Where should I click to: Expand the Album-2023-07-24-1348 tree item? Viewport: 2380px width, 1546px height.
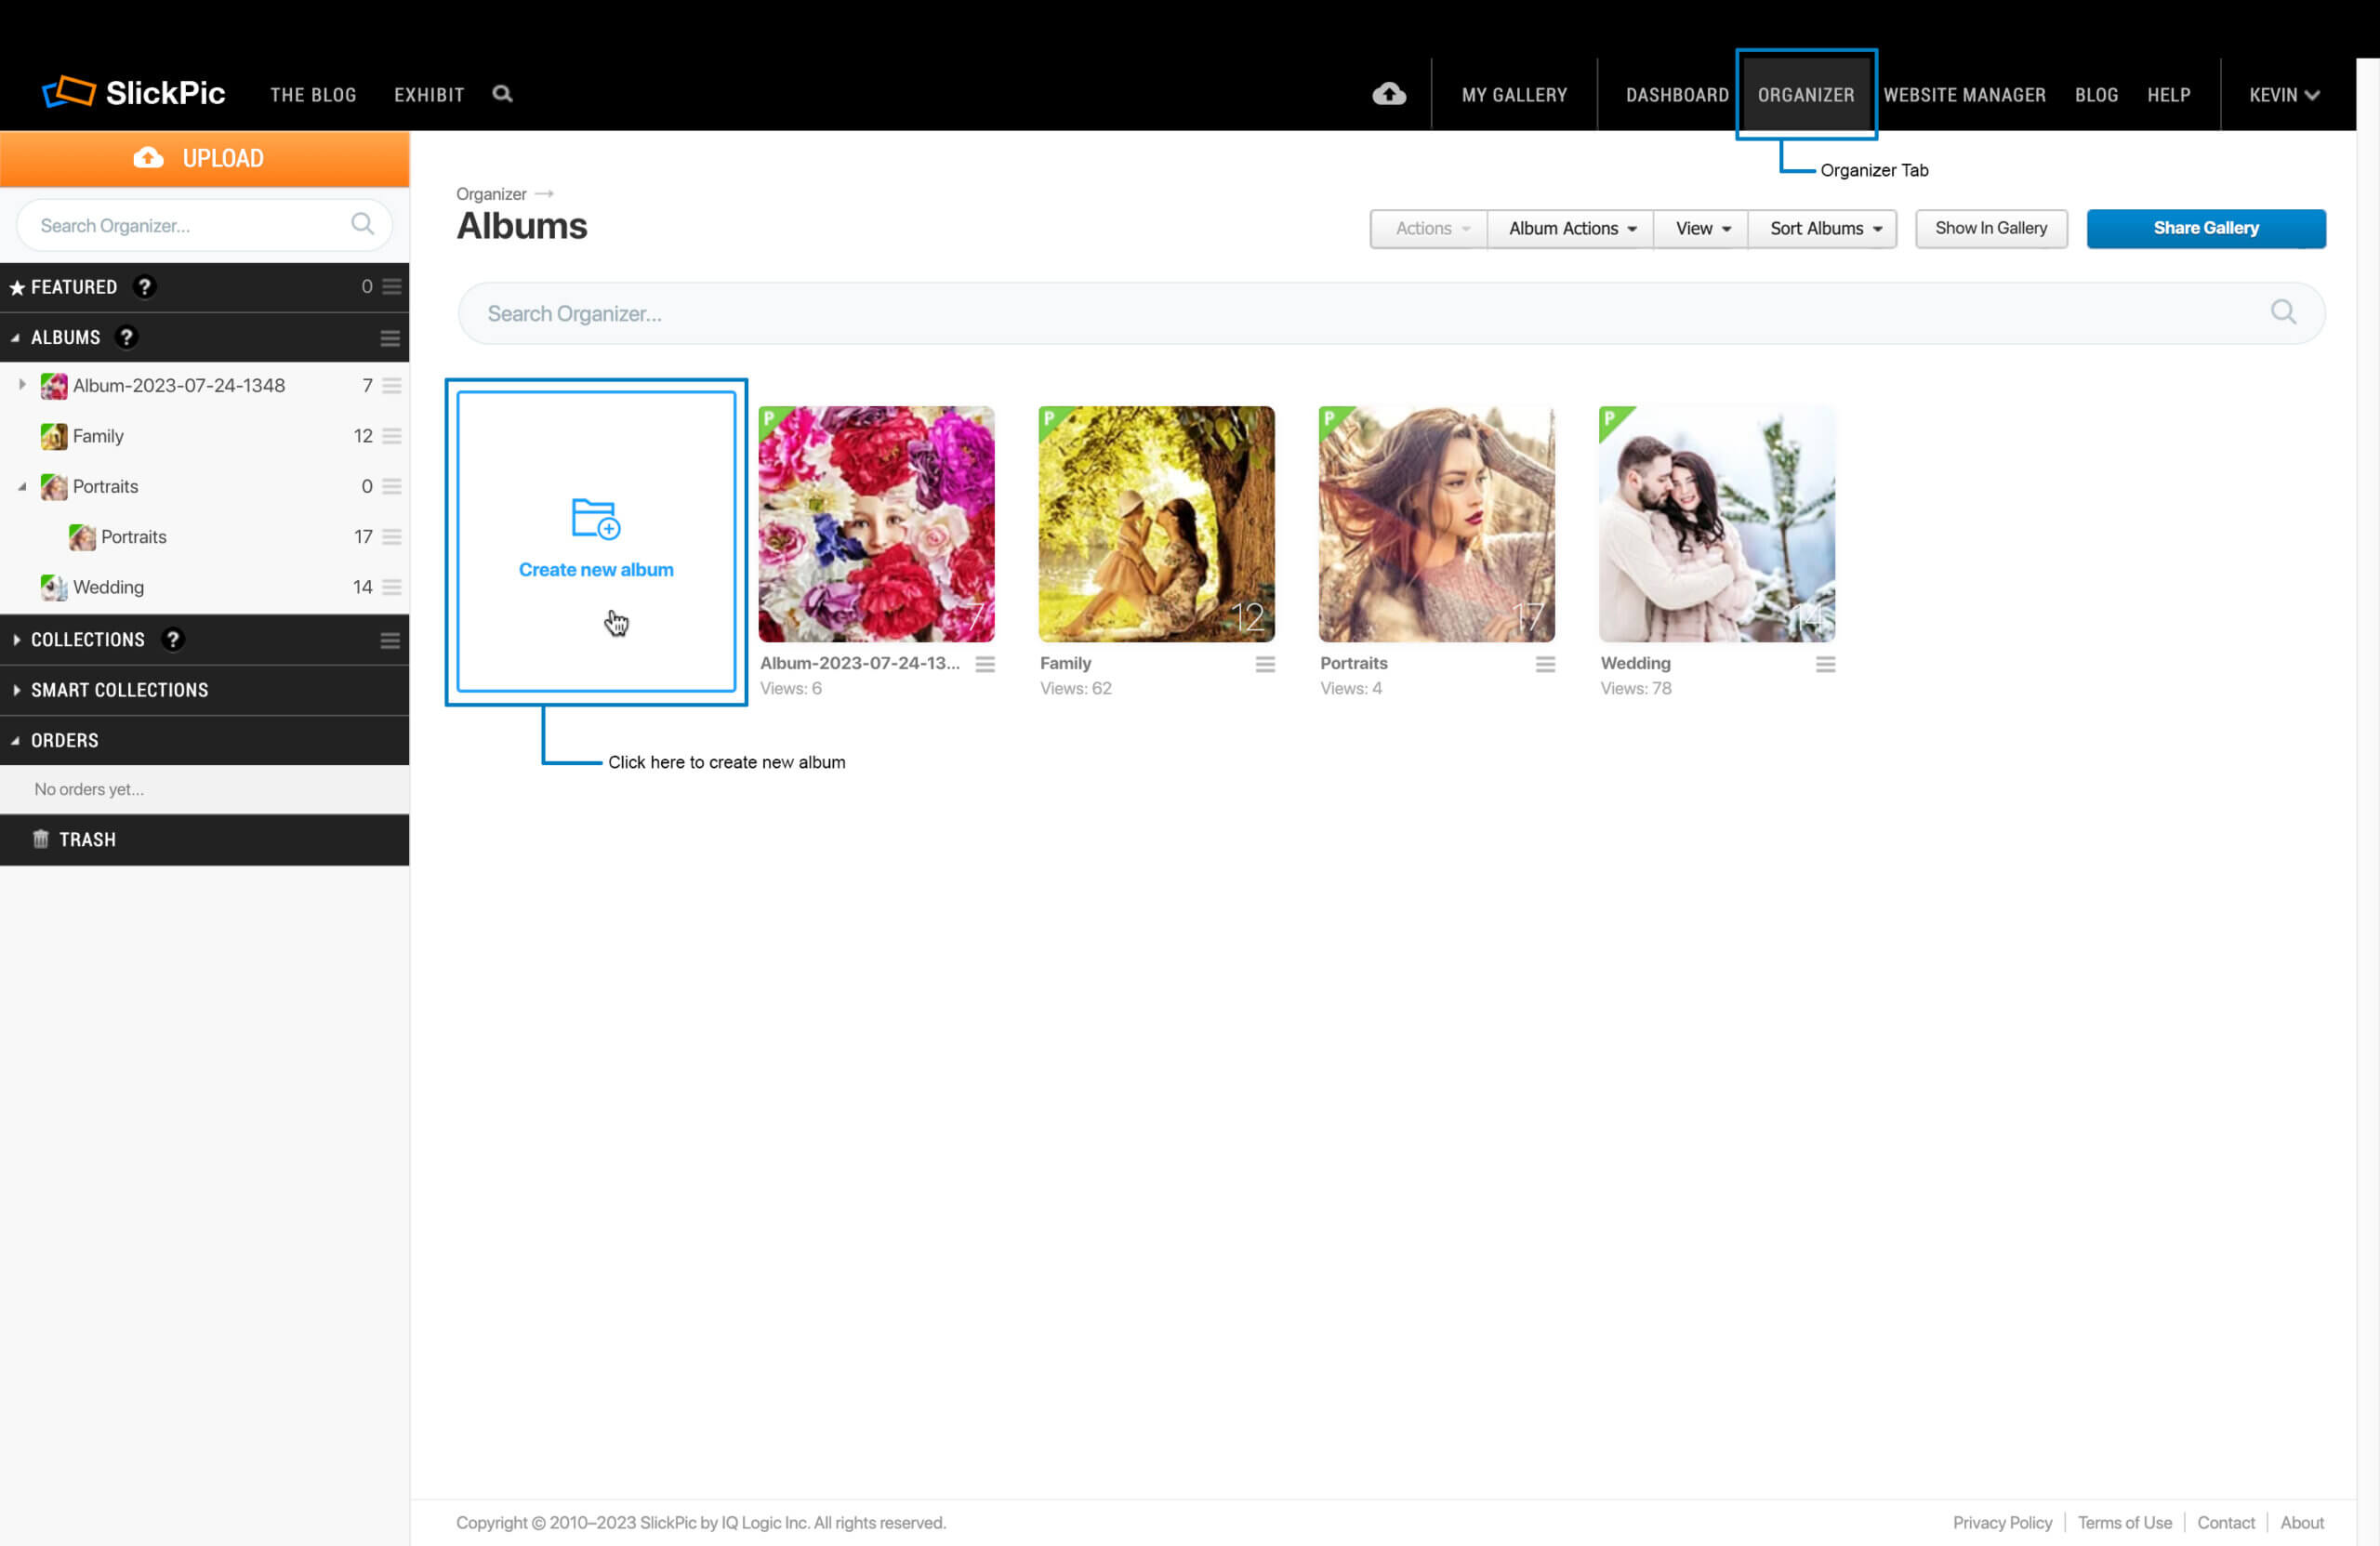tap(22, 385)
